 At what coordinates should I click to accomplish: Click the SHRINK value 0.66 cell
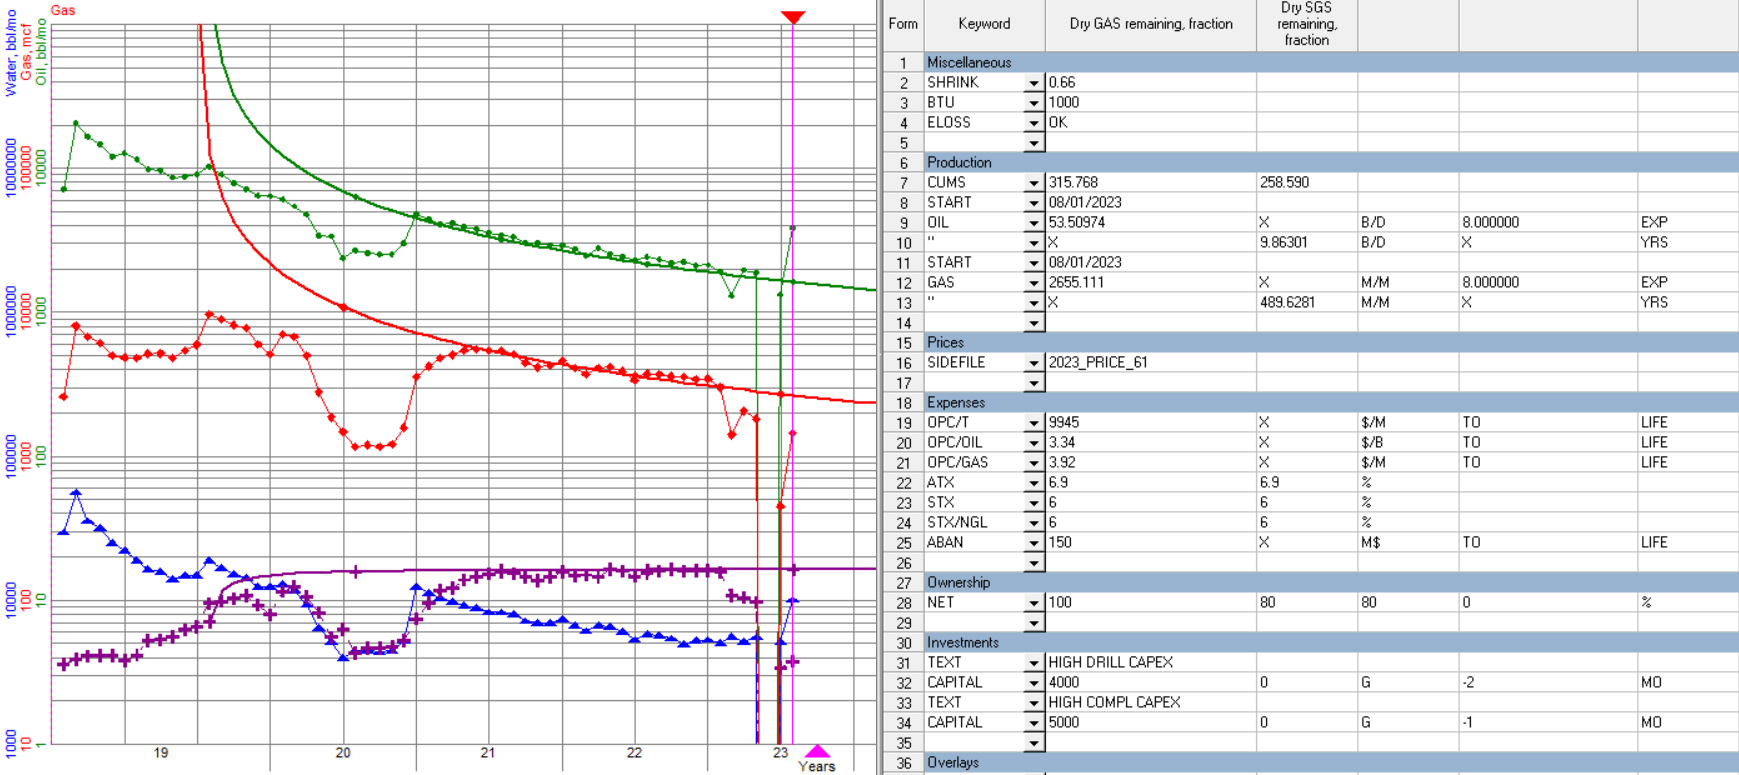pyautogui.click(x=1150, y=82)
